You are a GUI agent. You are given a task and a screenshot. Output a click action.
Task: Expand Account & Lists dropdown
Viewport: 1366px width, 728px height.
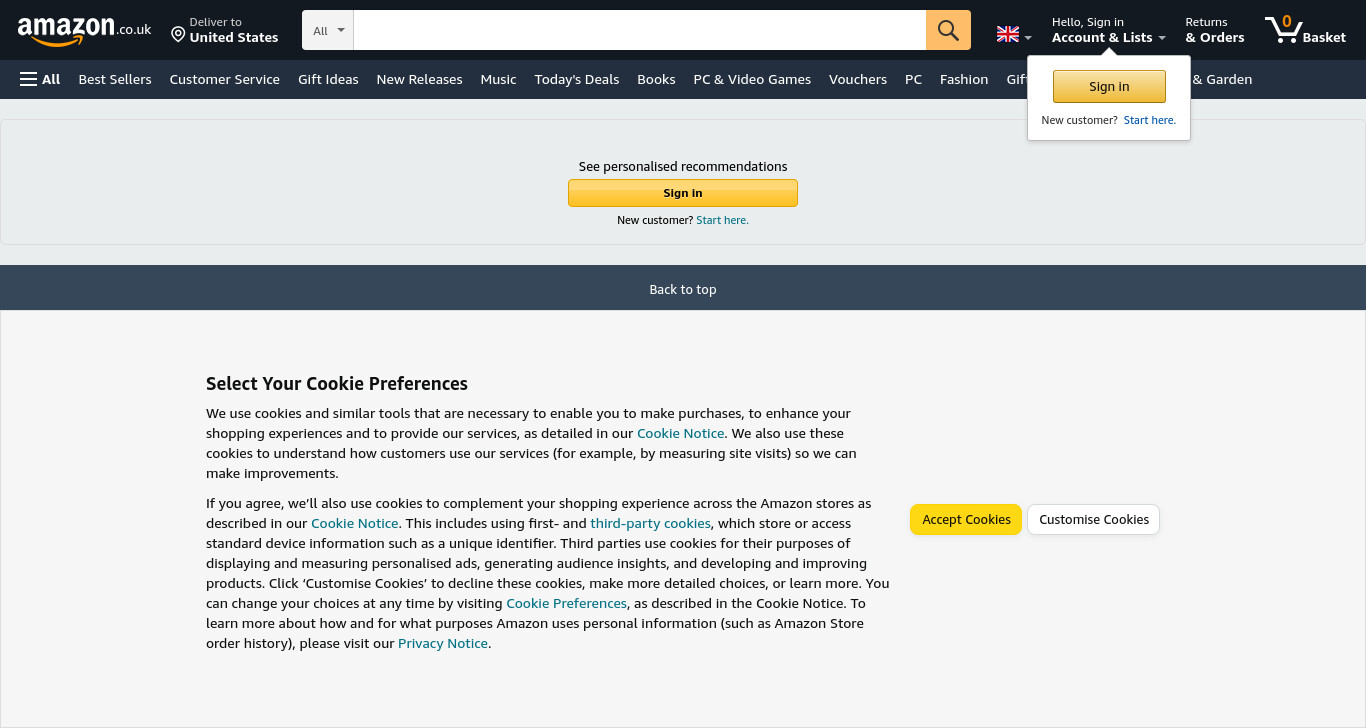pyautogui.click(x=1109, y=30)
